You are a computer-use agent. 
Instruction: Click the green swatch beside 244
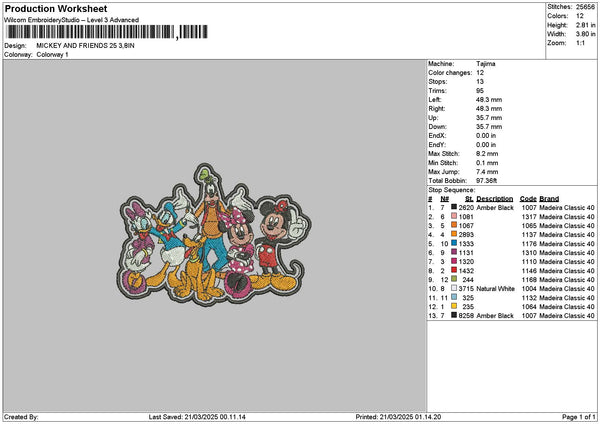(x=454, y=279)
